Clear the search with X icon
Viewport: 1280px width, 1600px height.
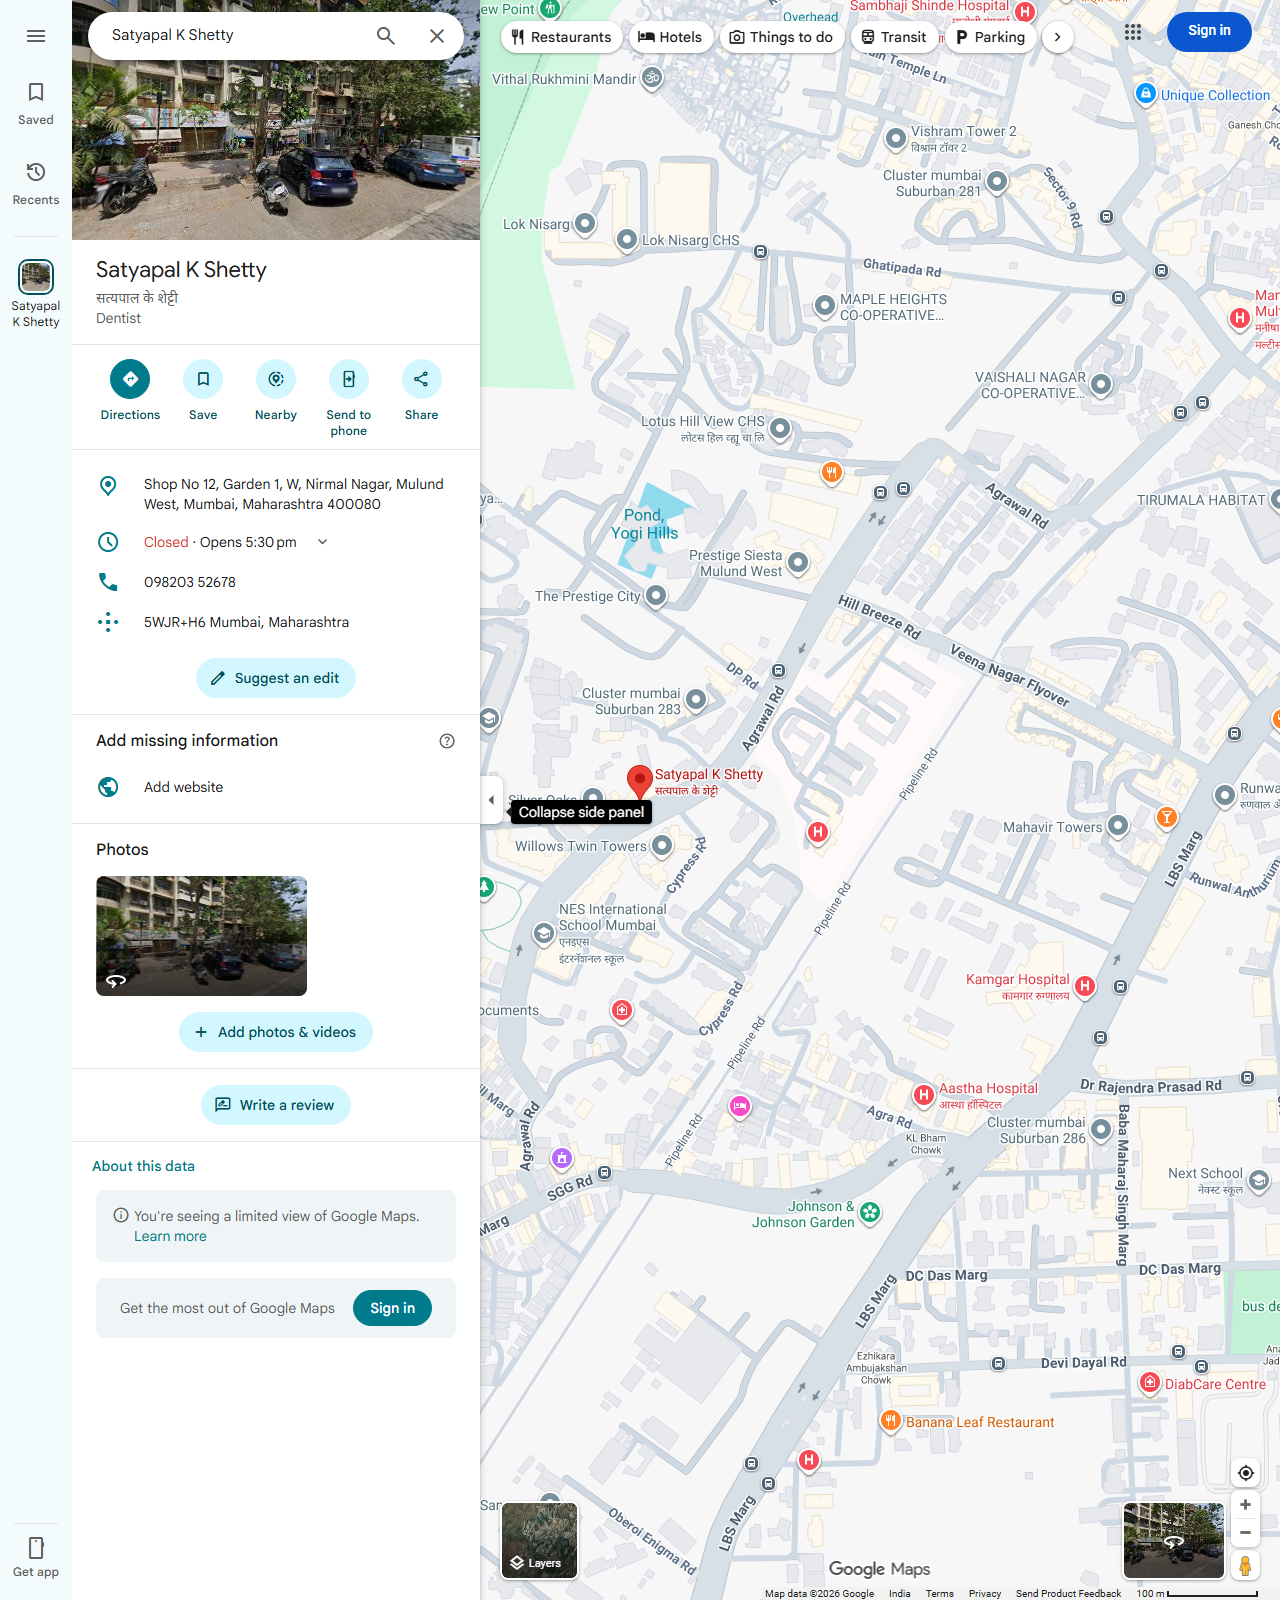pyautogui.click(x=437, y=36)
